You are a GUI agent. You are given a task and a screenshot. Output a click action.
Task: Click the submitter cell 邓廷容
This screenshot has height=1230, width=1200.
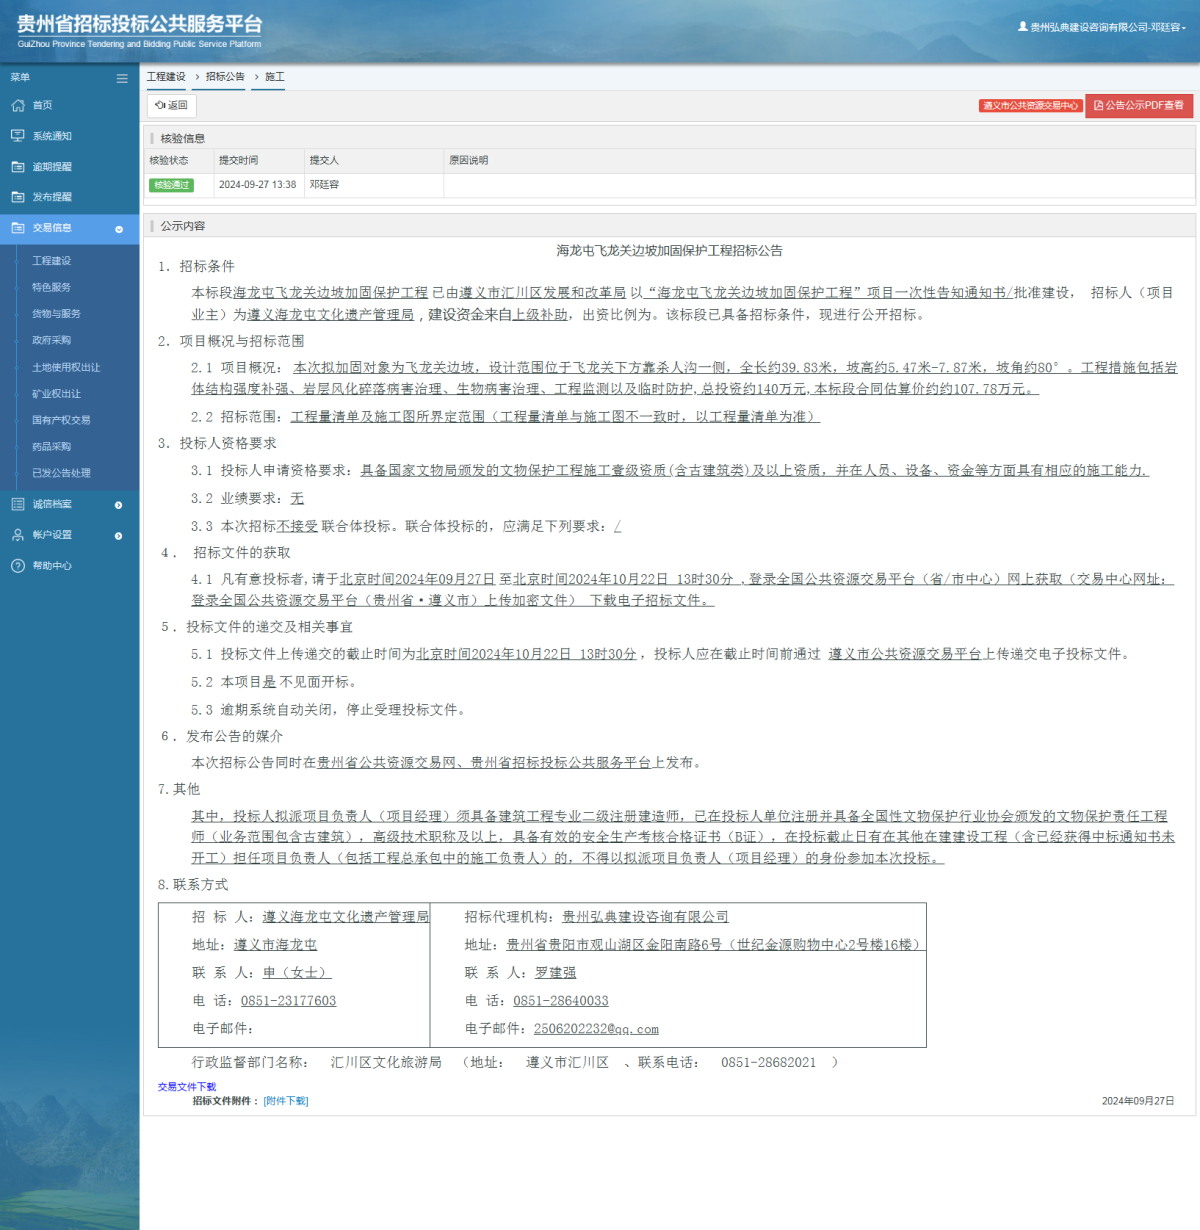(324, 185)
